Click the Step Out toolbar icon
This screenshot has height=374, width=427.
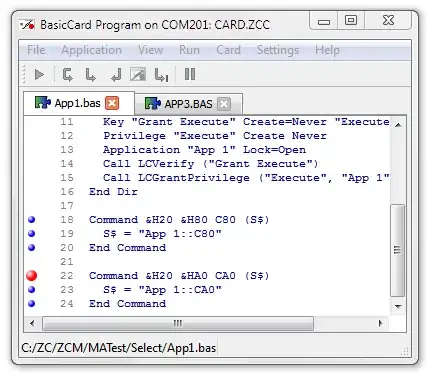click(116, 74)
